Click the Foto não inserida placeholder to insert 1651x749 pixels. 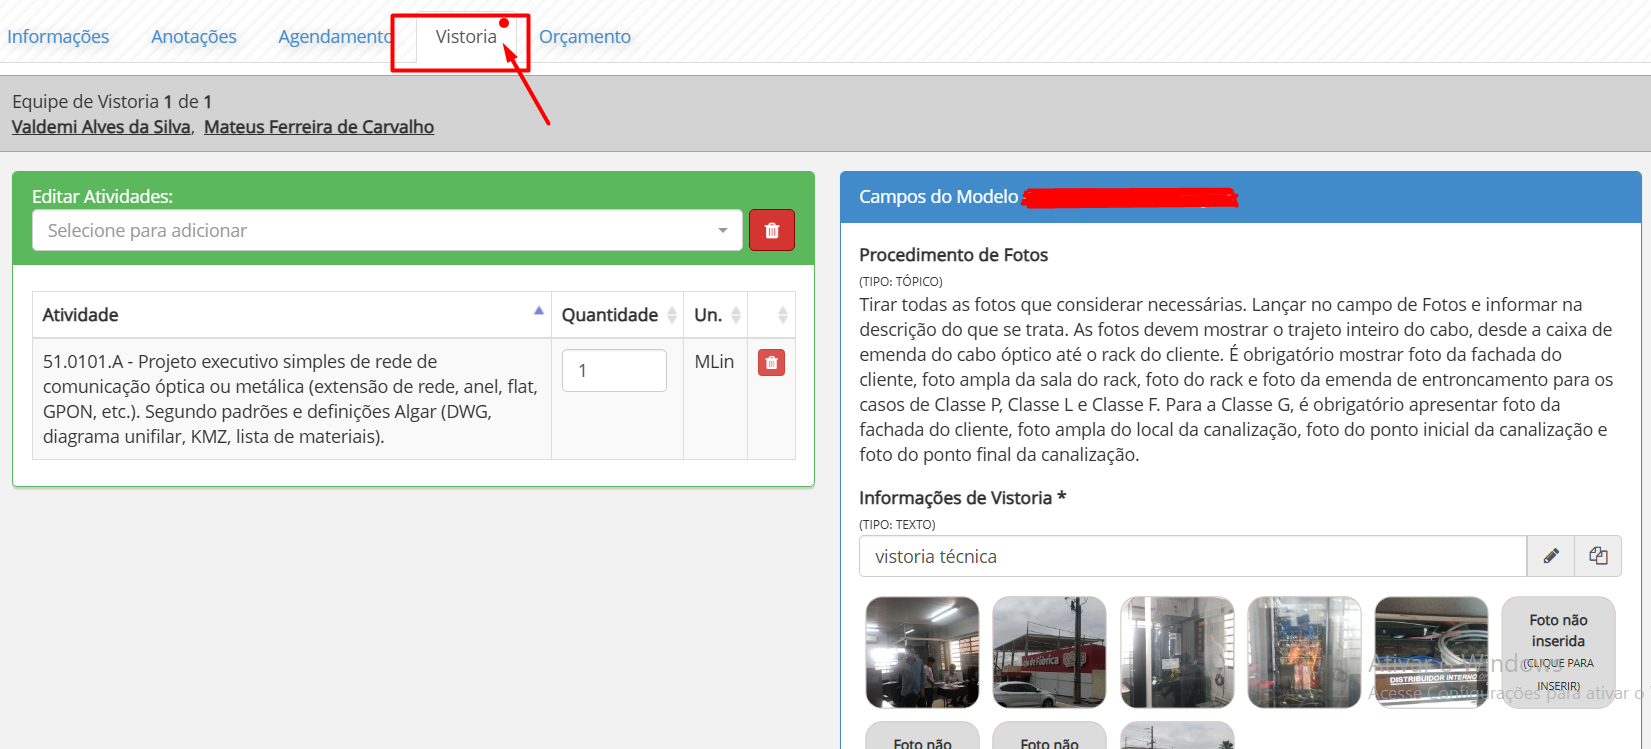[1558, 652]
